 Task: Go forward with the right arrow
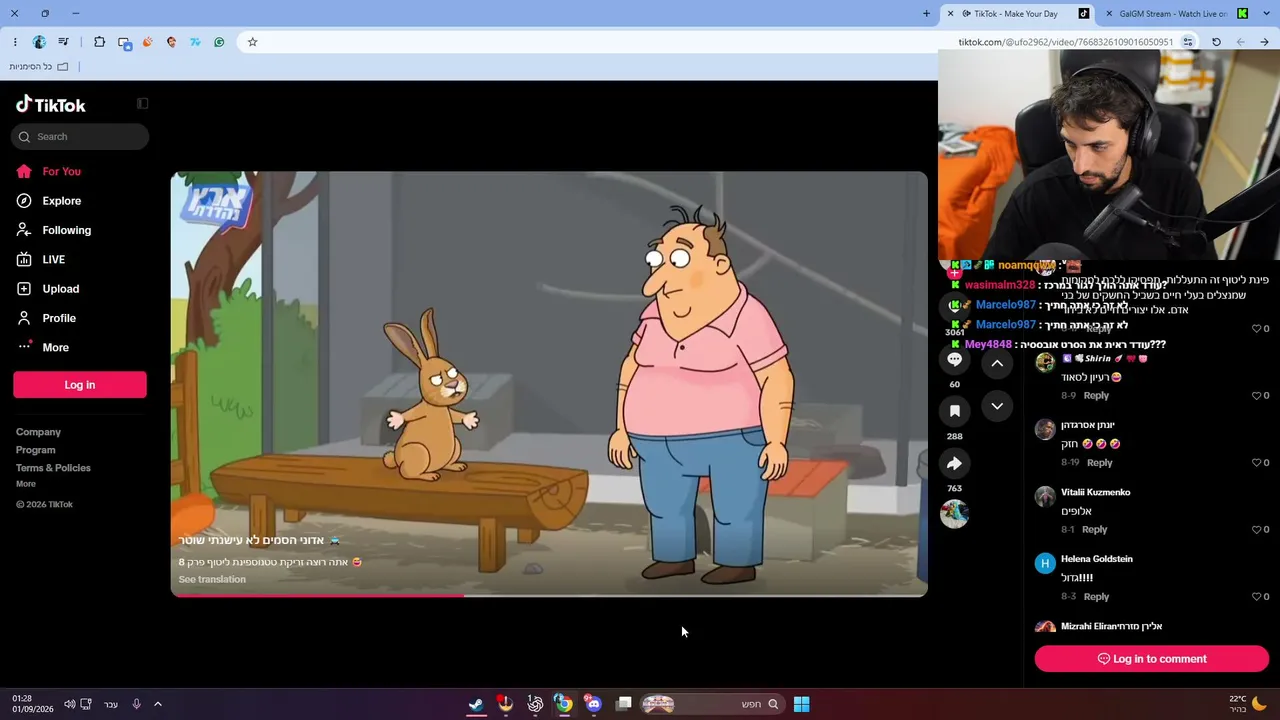(x=1264, y=42)
